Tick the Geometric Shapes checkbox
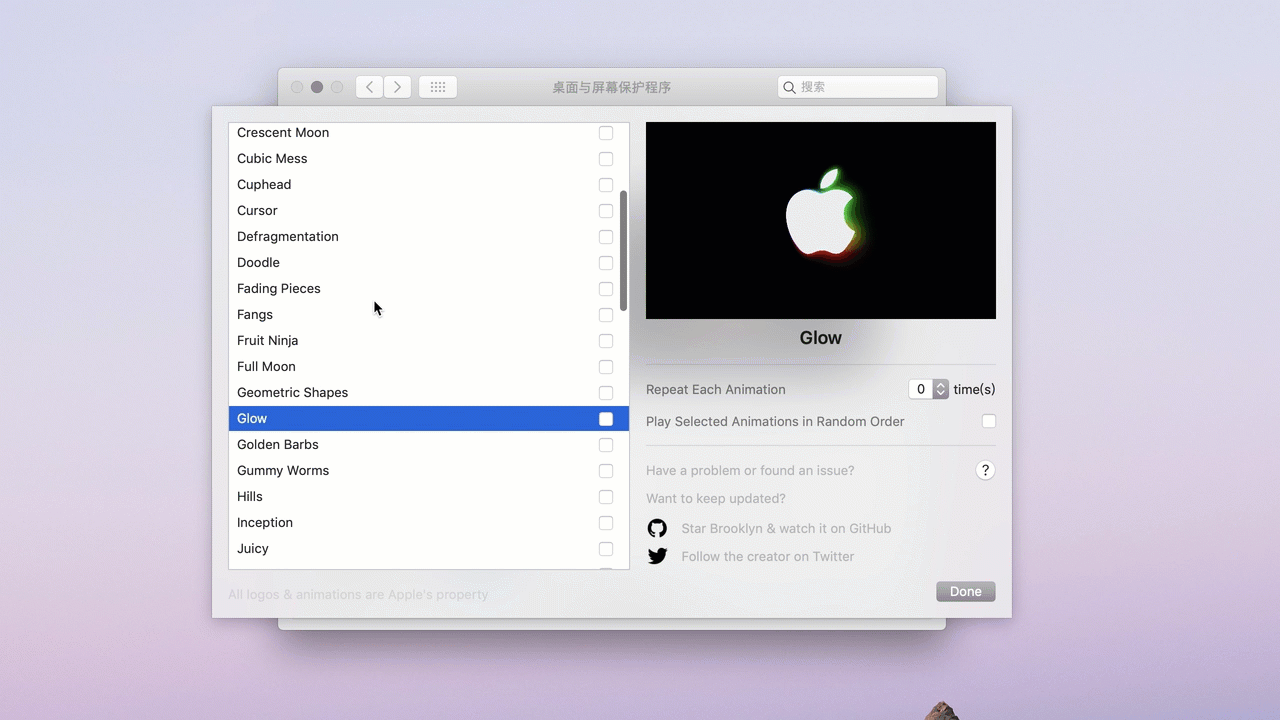 606,393
